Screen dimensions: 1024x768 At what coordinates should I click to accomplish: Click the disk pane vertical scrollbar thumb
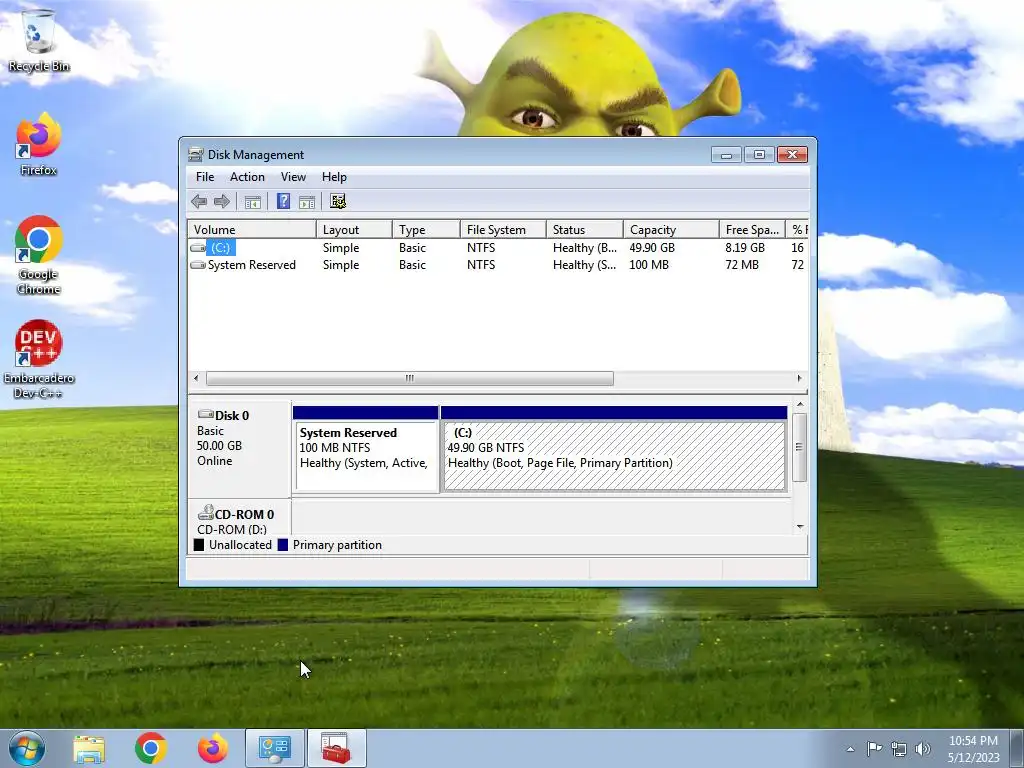pyautogui.click(x=800, y=447)
